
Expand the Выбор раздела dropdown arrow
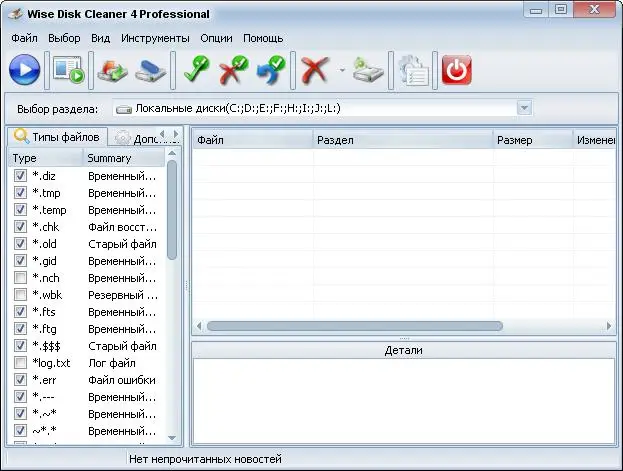[524, 108]
